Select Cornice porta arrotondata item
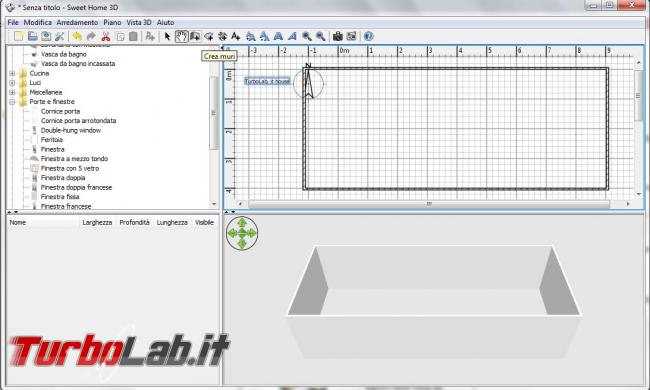This screenshot has width=650, height=390. 78,121
